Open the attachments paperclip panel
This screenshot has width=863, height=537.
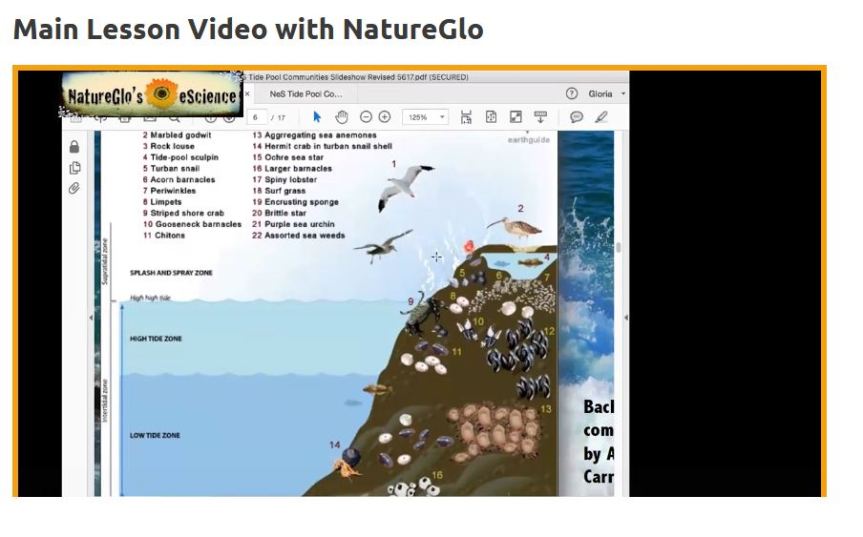74,188
